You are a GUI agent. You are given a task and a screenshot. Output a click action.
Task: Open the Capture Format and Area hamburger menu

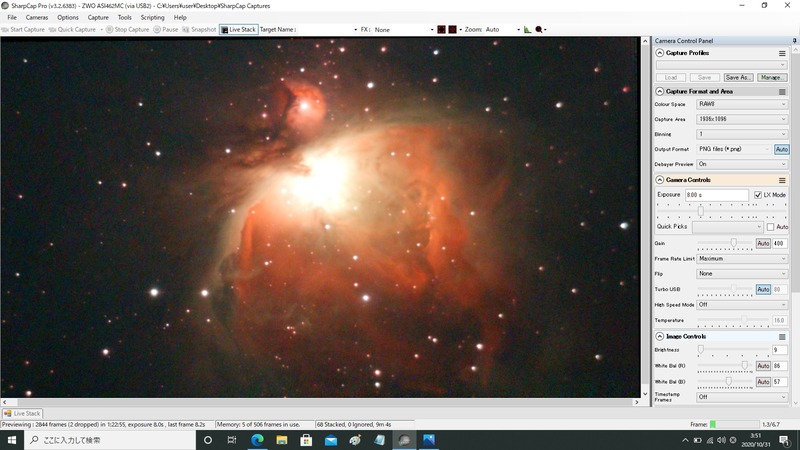coord(782,92)
